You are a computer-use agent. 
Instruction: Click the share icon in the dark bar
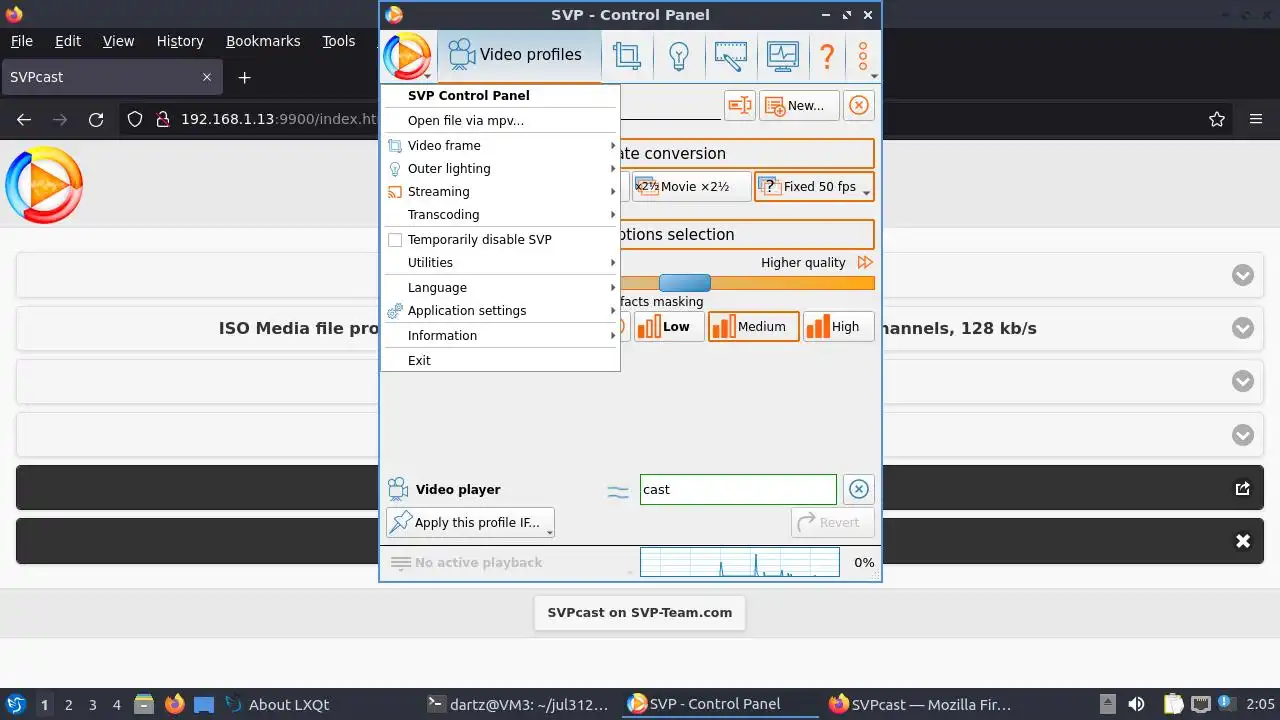pos(1243,488)
